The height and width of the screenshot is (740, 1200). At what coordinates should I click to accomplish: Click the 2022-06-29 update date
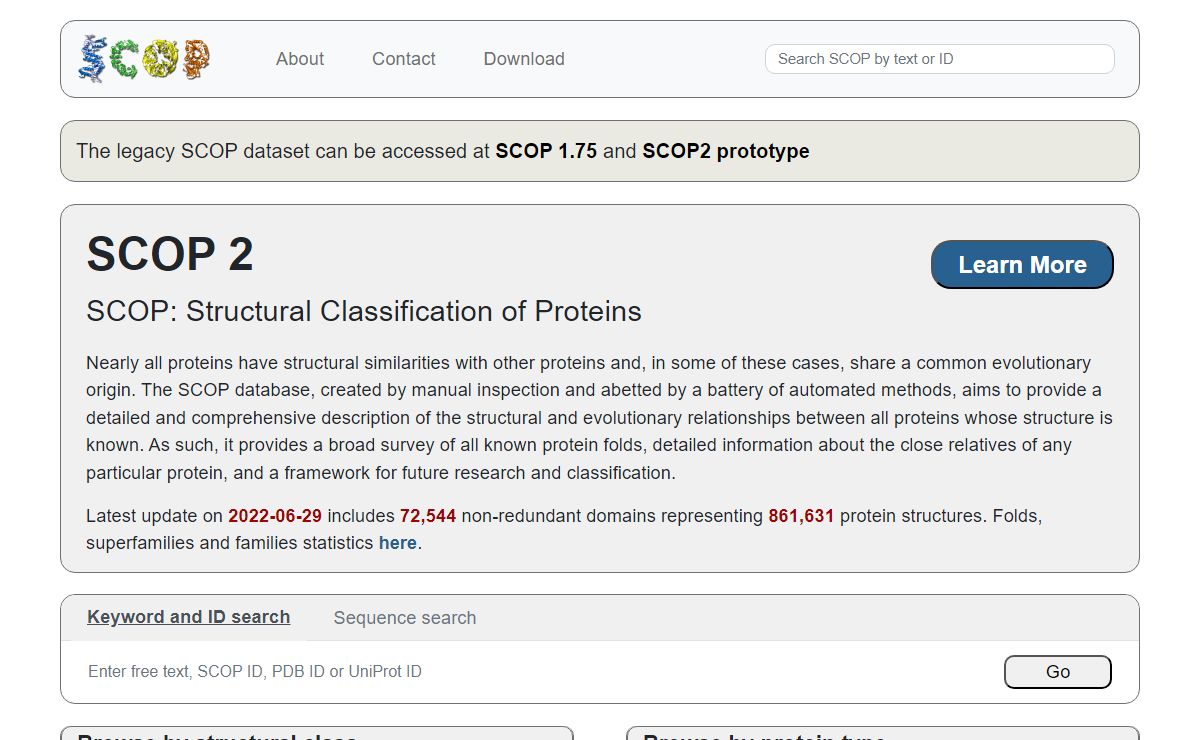275,516
